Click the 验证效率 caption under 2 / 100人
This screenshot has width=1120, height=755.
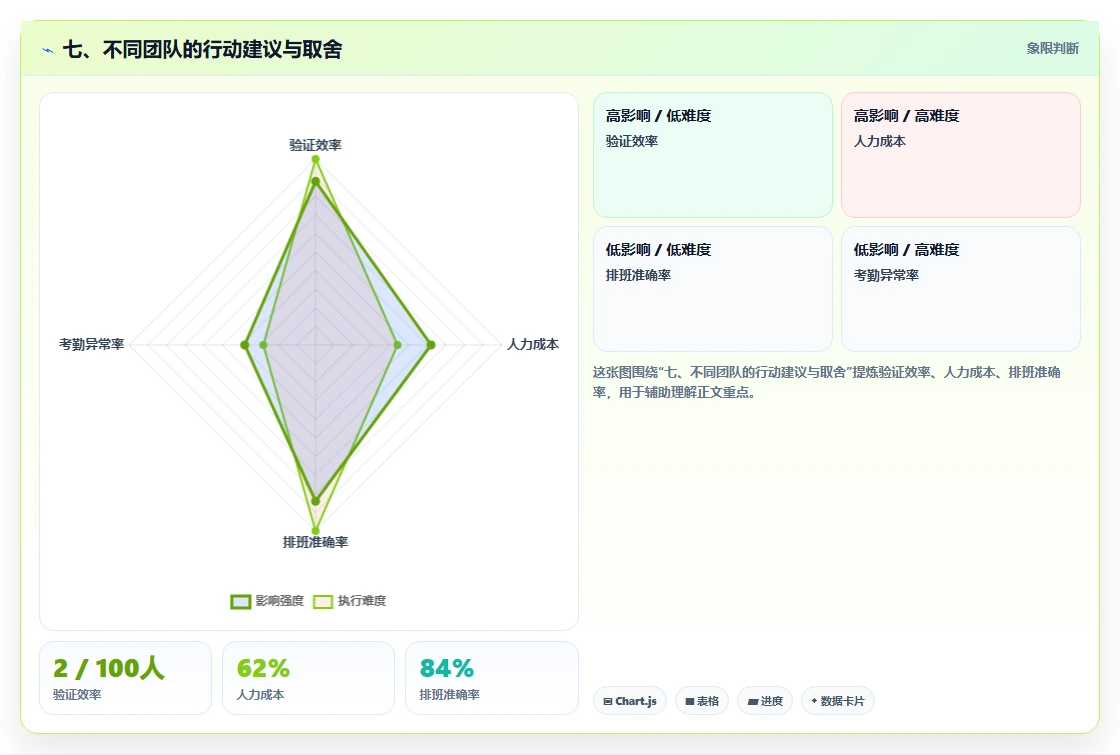tap(77, 694)
